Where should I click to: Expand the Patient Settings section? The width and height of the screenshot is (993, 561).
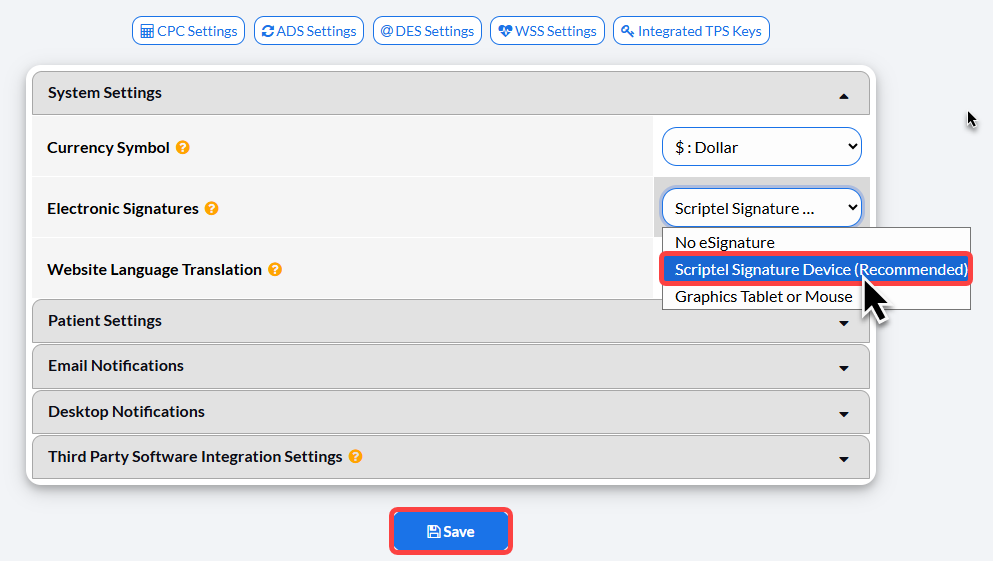[x=450, y=321]
